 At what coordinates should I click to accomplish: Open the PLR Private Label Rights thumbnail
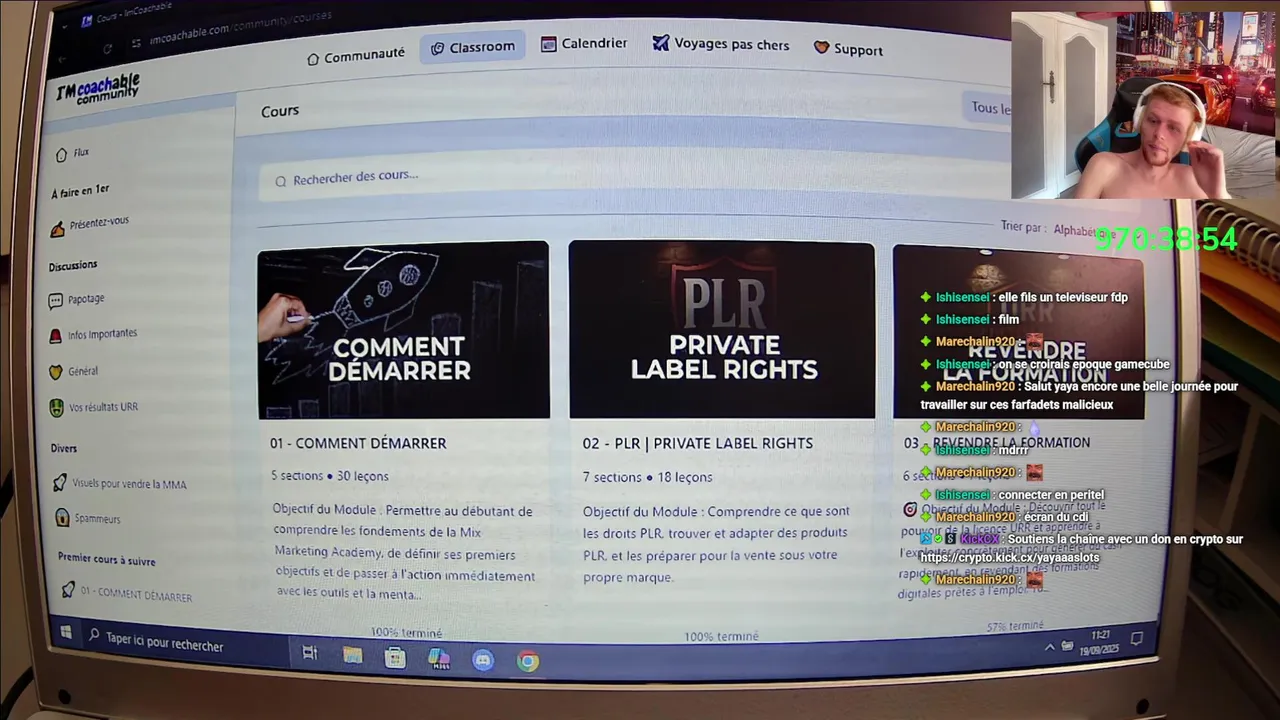[721, 330]
